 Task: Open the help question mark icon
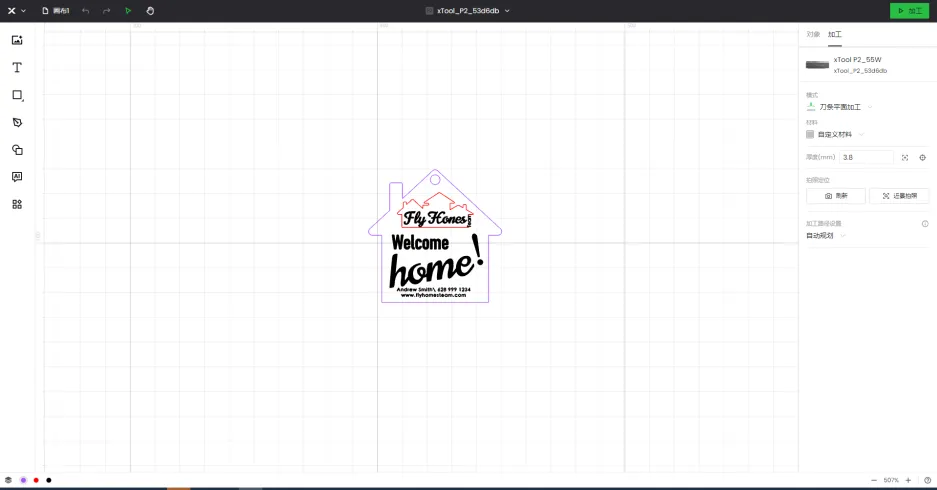[927, 480]
